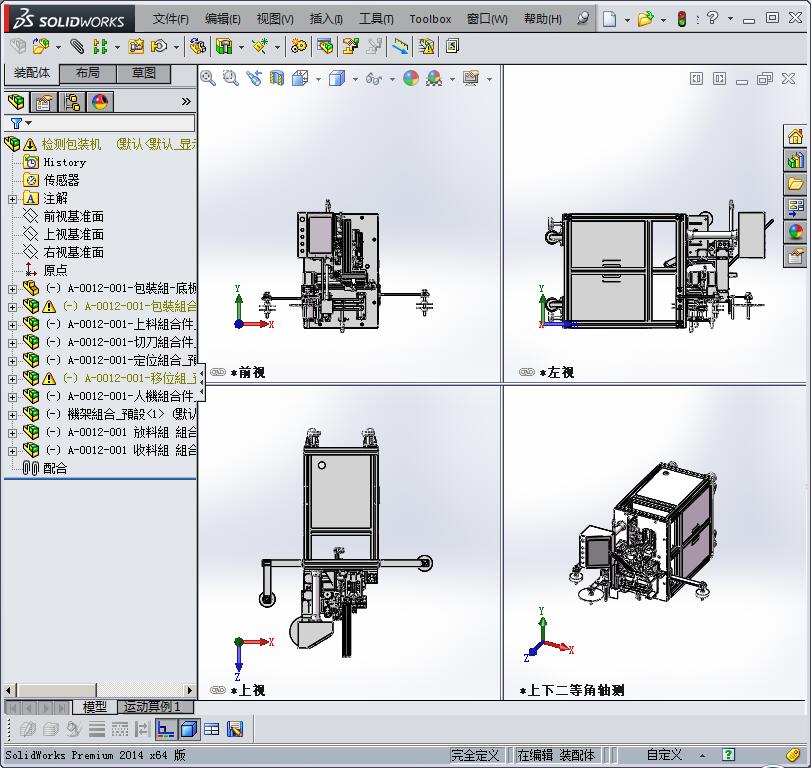Click the Move Component icon
Viewport: 811px width, 768px height.
(159, 47)
